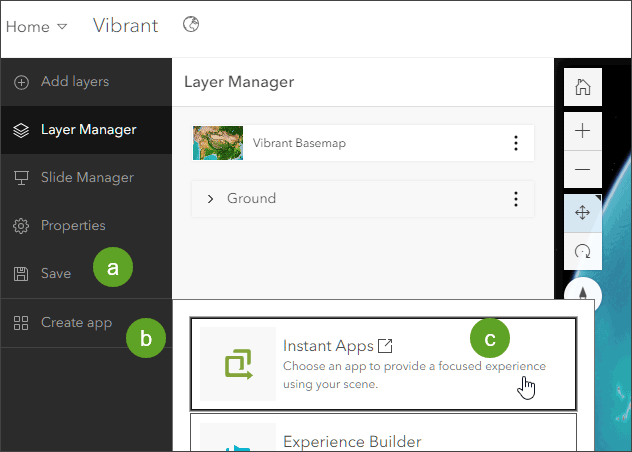632x452 pixels.
Task: Select the Vibrant Basemap layer name
Action: (x=299, y=143)
